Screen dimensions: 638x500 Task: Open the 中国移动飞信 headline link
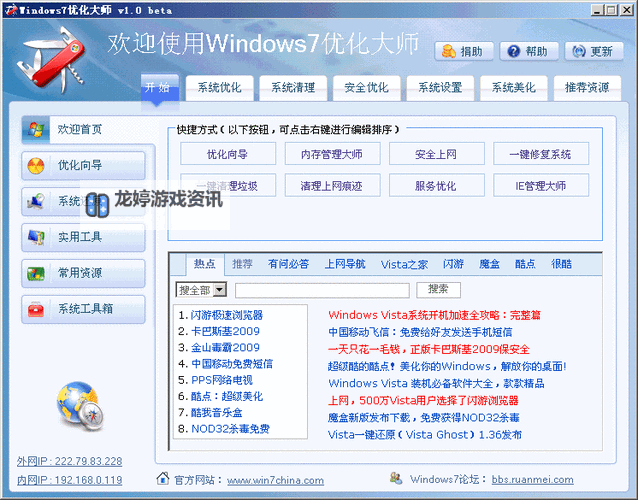(x=420, y=332)
